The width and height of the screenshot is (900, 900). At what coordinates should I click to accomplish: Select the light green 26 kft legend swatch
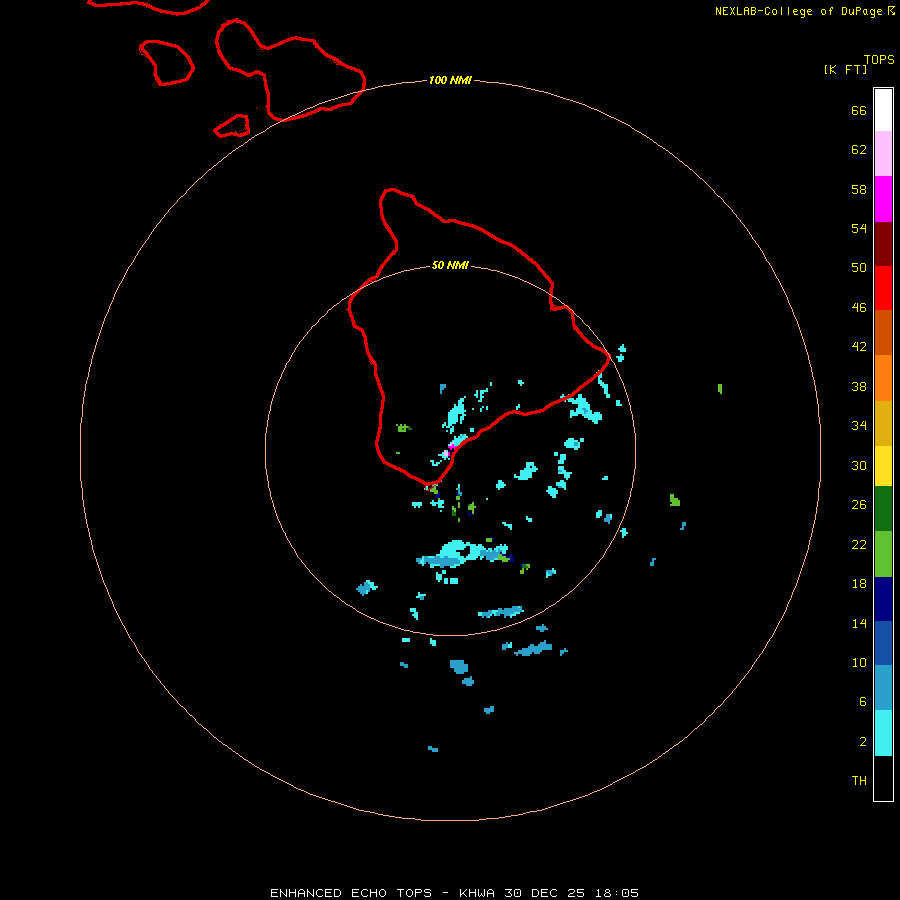click(x=883, y=554)
